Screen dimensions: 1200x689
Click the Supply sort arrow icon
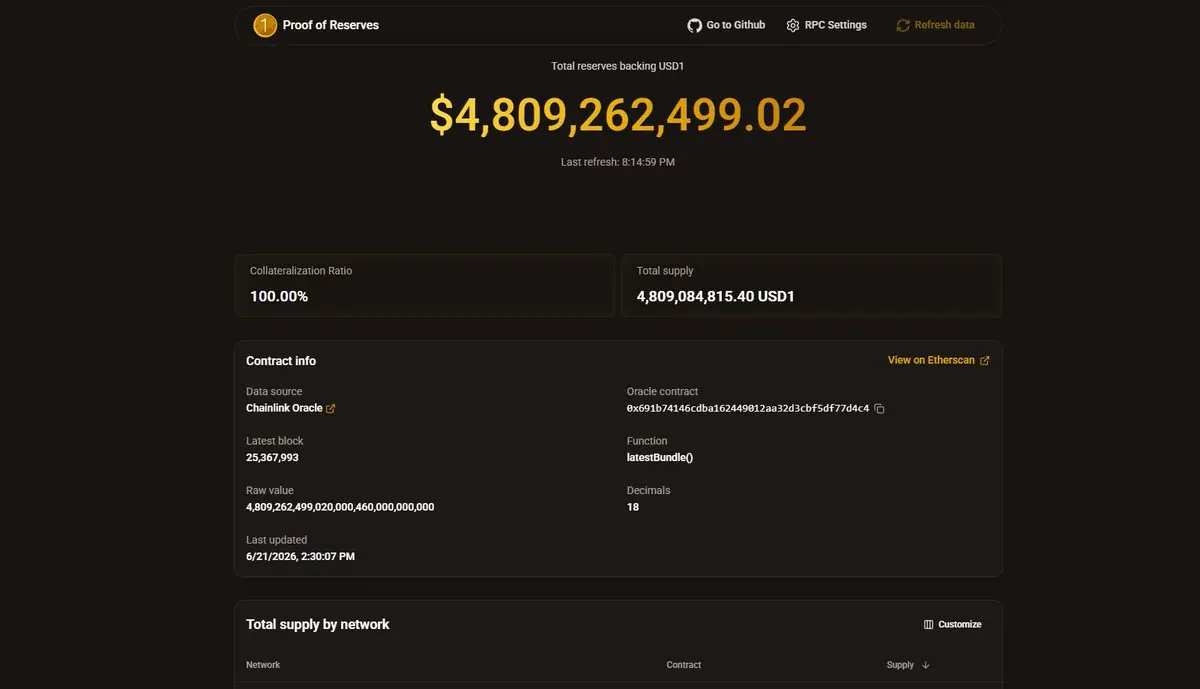925,665
